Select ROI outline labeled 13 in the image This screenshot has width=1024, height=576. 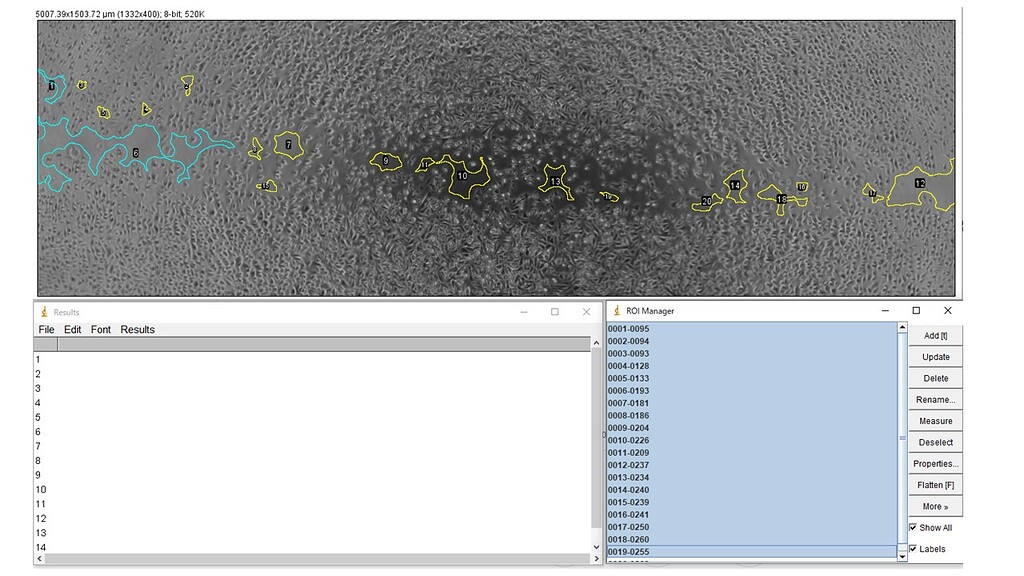point(557,181)
